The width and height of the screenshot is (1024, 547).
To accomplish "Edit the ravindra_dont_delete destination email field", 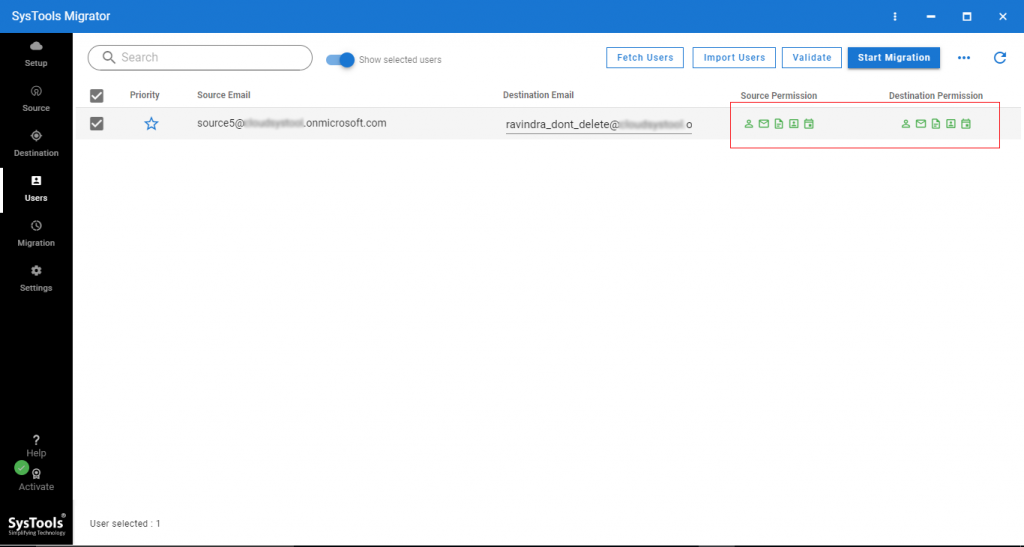I will pyautogui.click(x=599, y=124).
